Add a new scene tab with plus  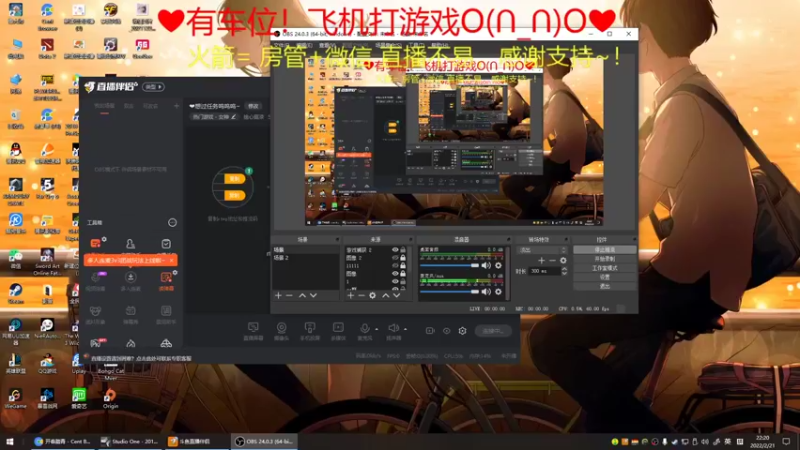177,106
